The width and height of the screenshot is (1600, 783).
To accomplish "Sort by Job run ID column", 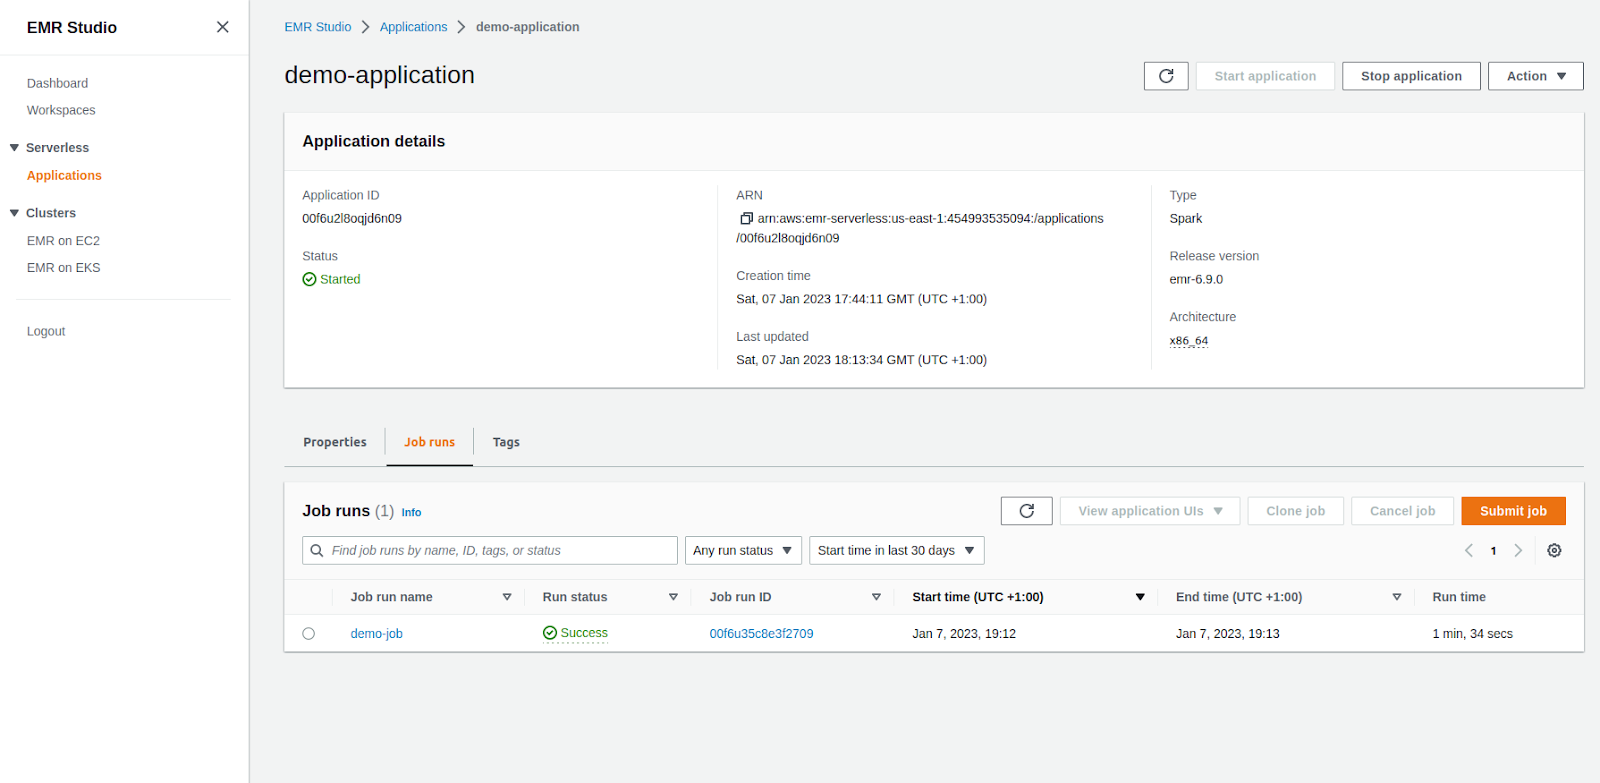I will point(876,597).
